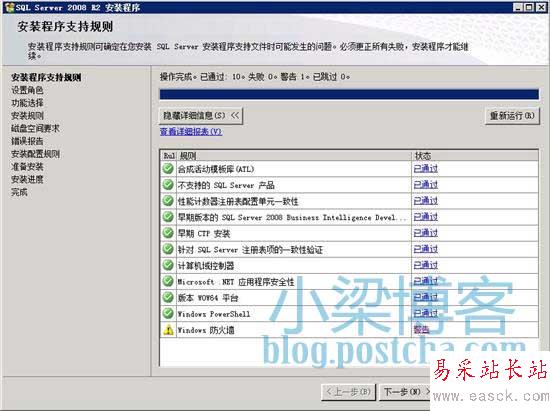This screenshot has height=411, width=550.
Task: Click green check icon for Microsoft .NET 应用程序安全性
Action: 168,281
